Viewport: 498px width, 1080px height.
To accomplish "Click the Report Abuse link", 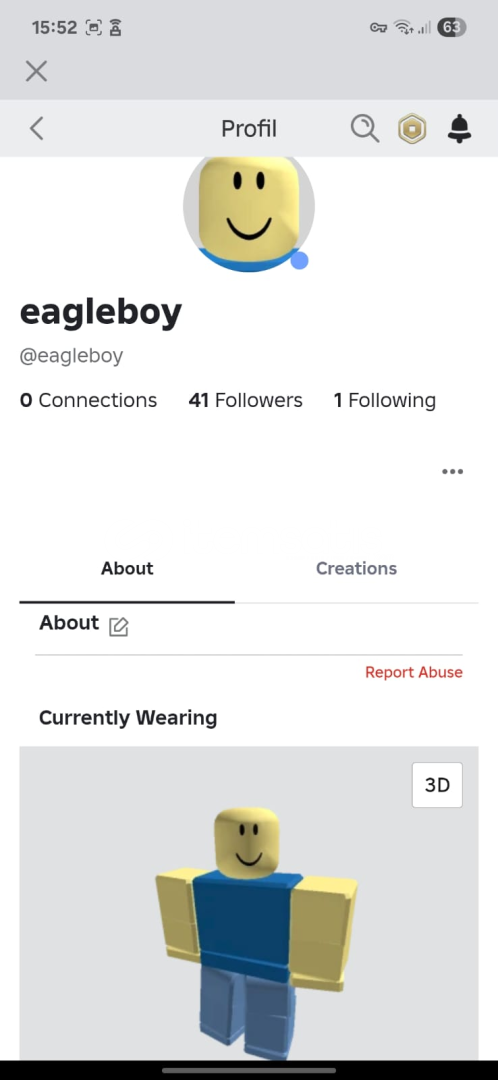I will click(x=414, y=672).
